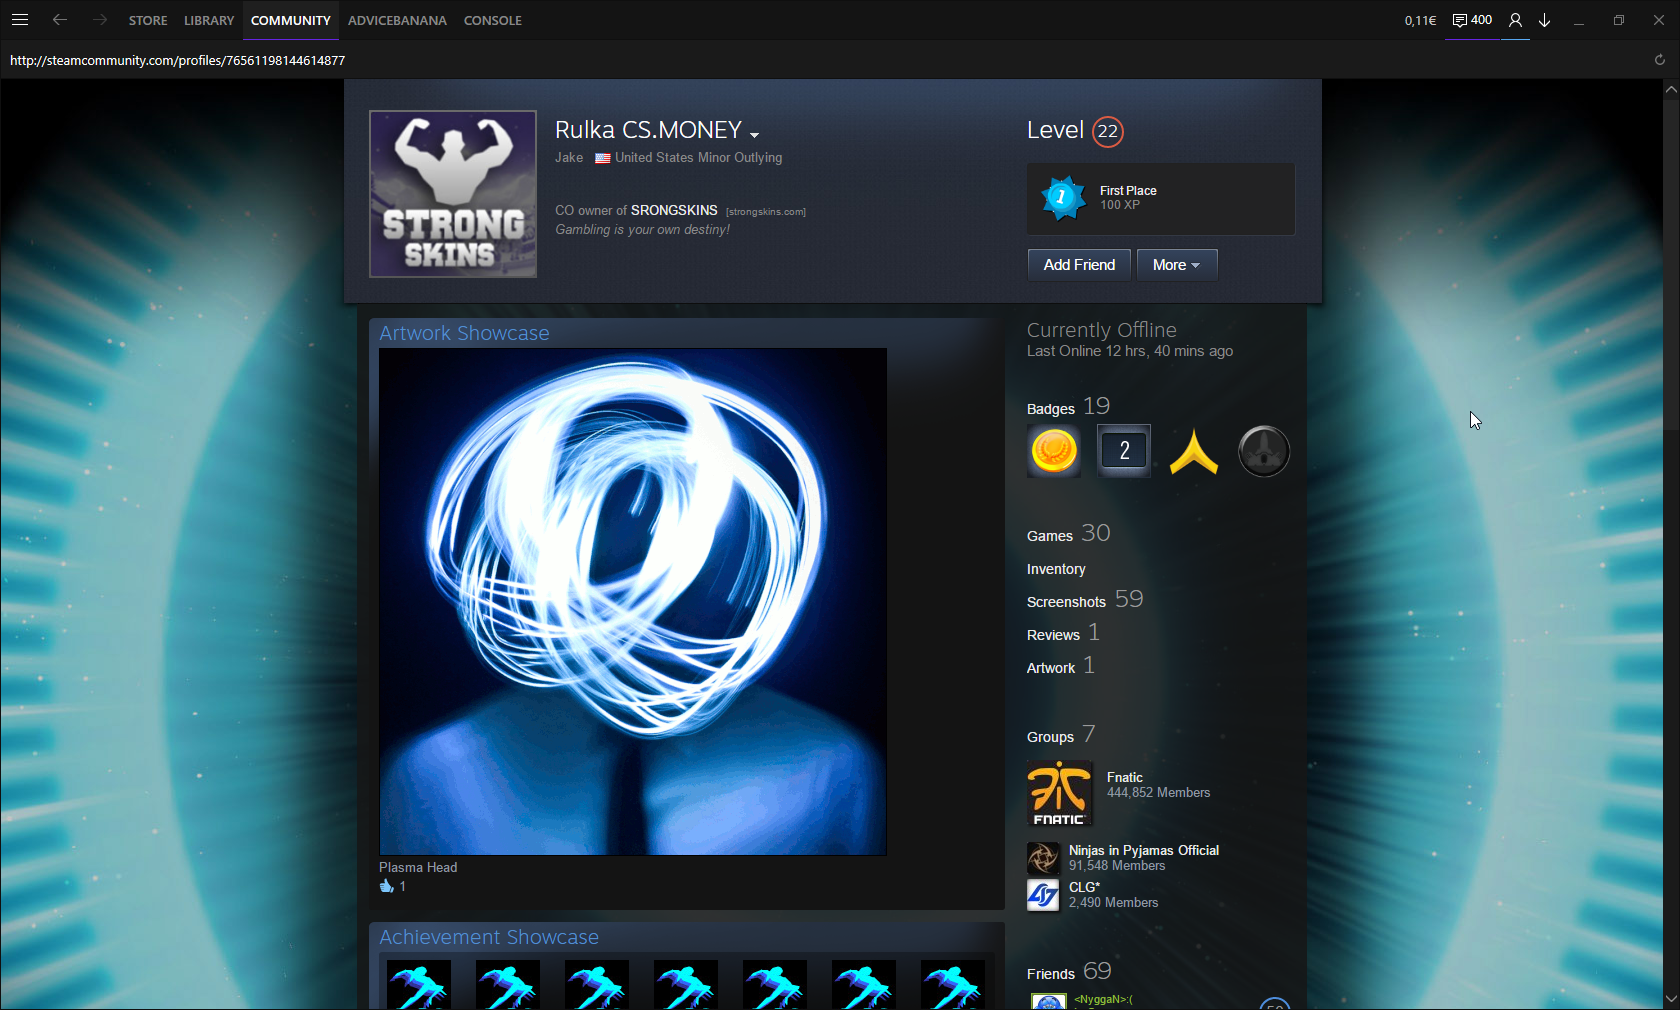Image resolution: width=1680 pixels, height=1010 pixels.
Task: Open the friends list person icon
Action: point(1515,20)
